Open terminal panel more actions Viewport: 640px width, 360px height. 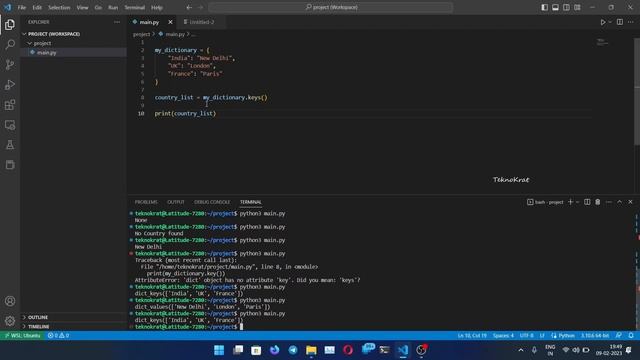coord(609,202)
